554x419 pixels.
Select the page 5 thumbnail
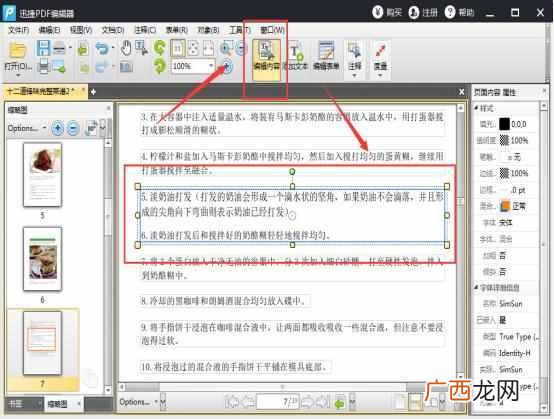(x=42, y=175)
